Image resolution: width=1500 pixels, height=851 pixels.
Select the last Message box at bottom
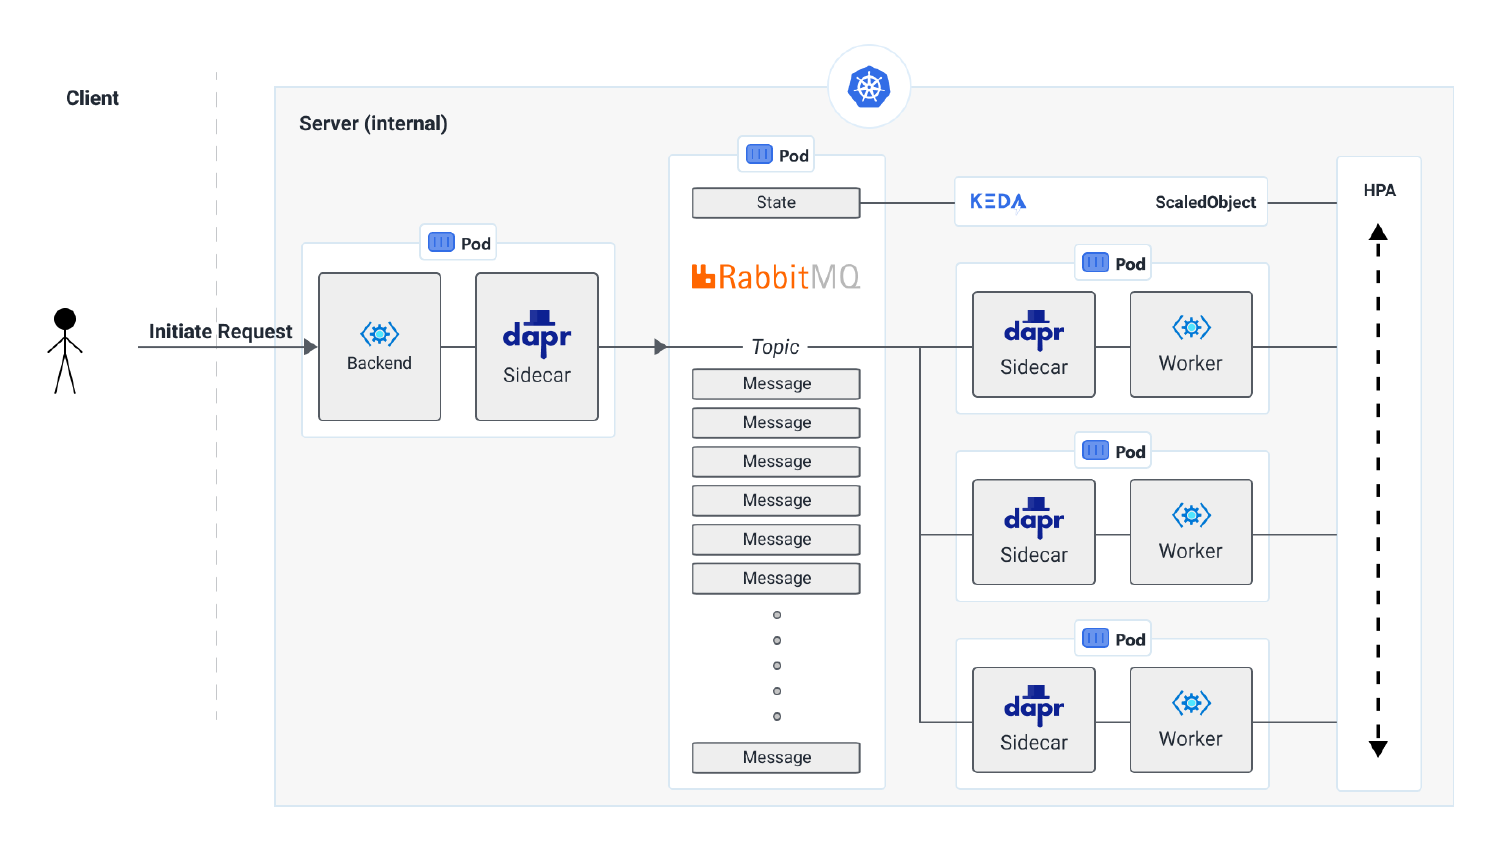pos(776,758)
